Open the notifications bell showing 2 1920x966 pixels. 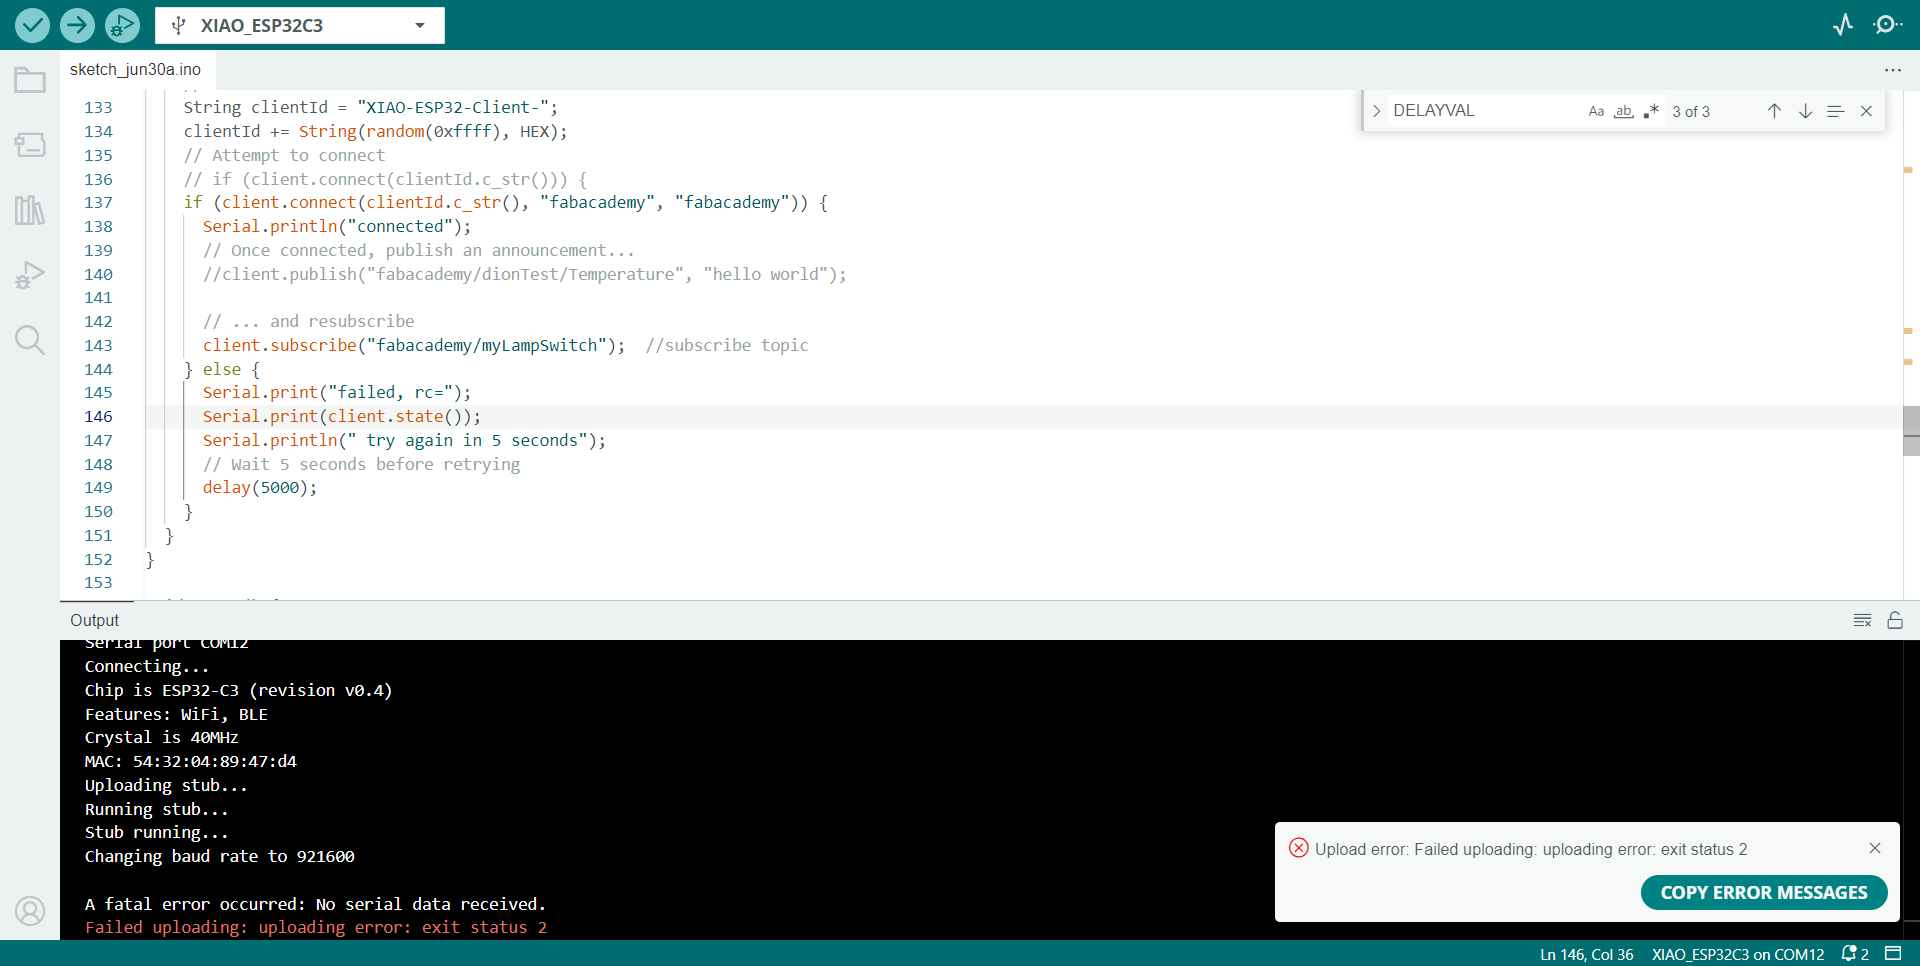point(1855,954)
